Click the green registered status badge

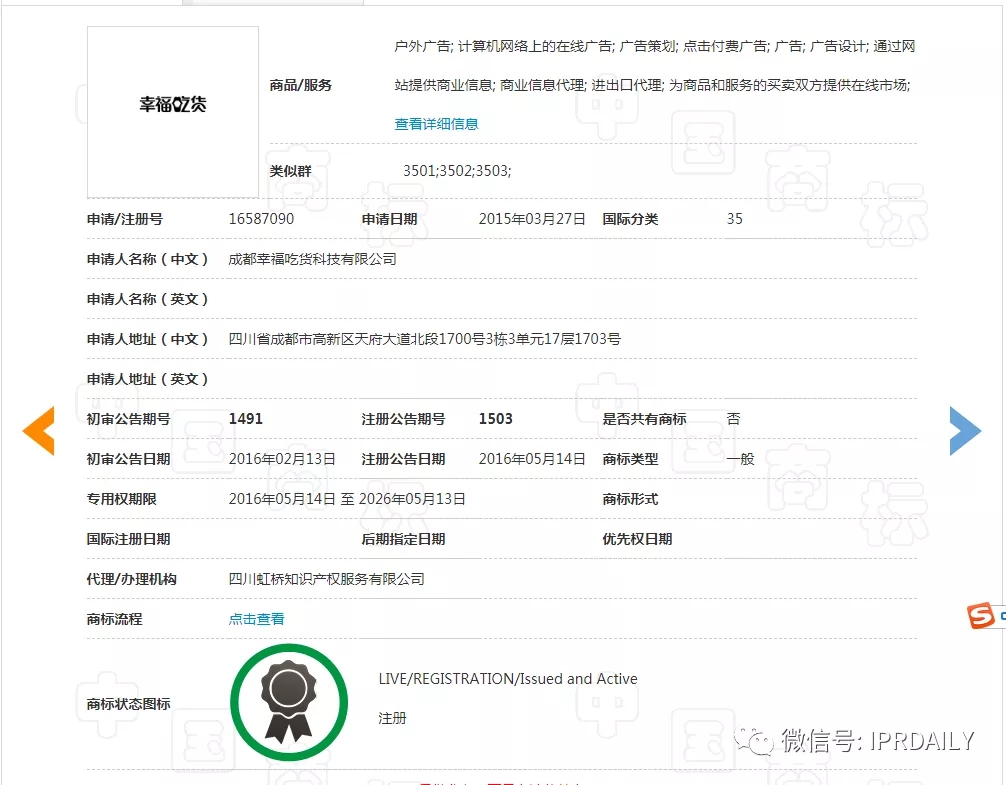289,703
